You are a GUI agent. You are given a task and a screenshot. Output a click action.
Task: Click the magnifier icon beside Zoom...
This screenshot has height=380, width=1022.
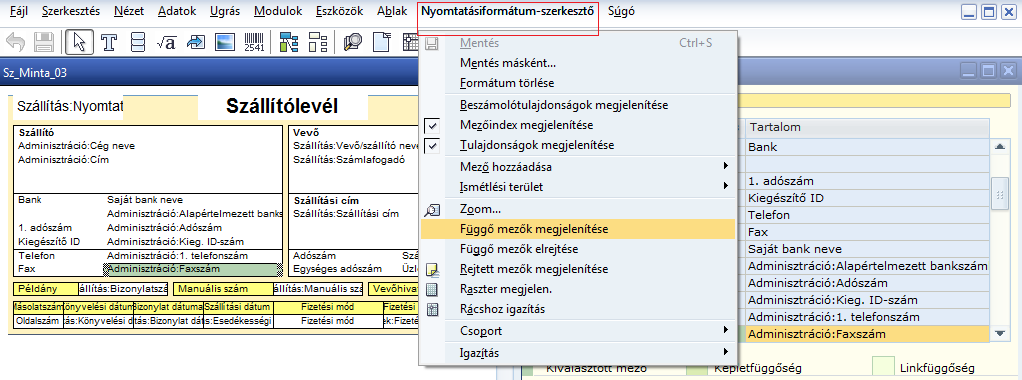tap(432, 210)
